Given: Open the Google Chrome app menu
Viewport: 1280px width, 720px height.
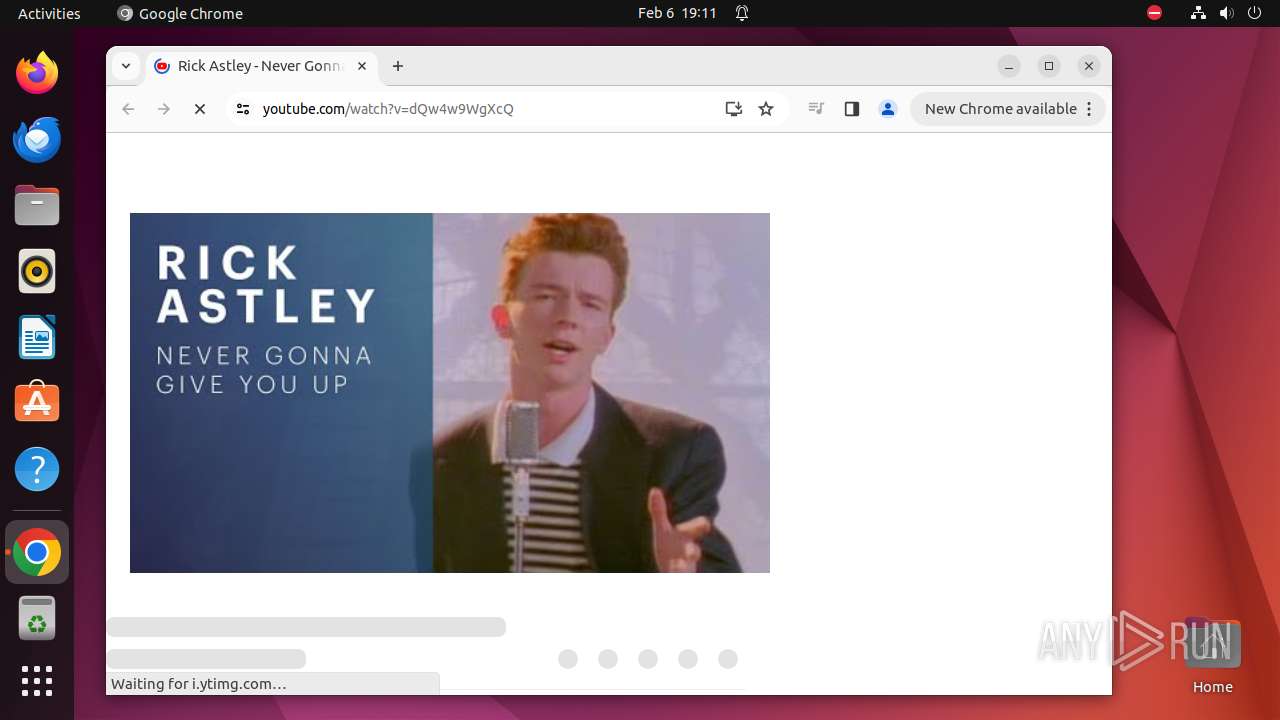Looking at the screenshot, I should pos(180,13).
